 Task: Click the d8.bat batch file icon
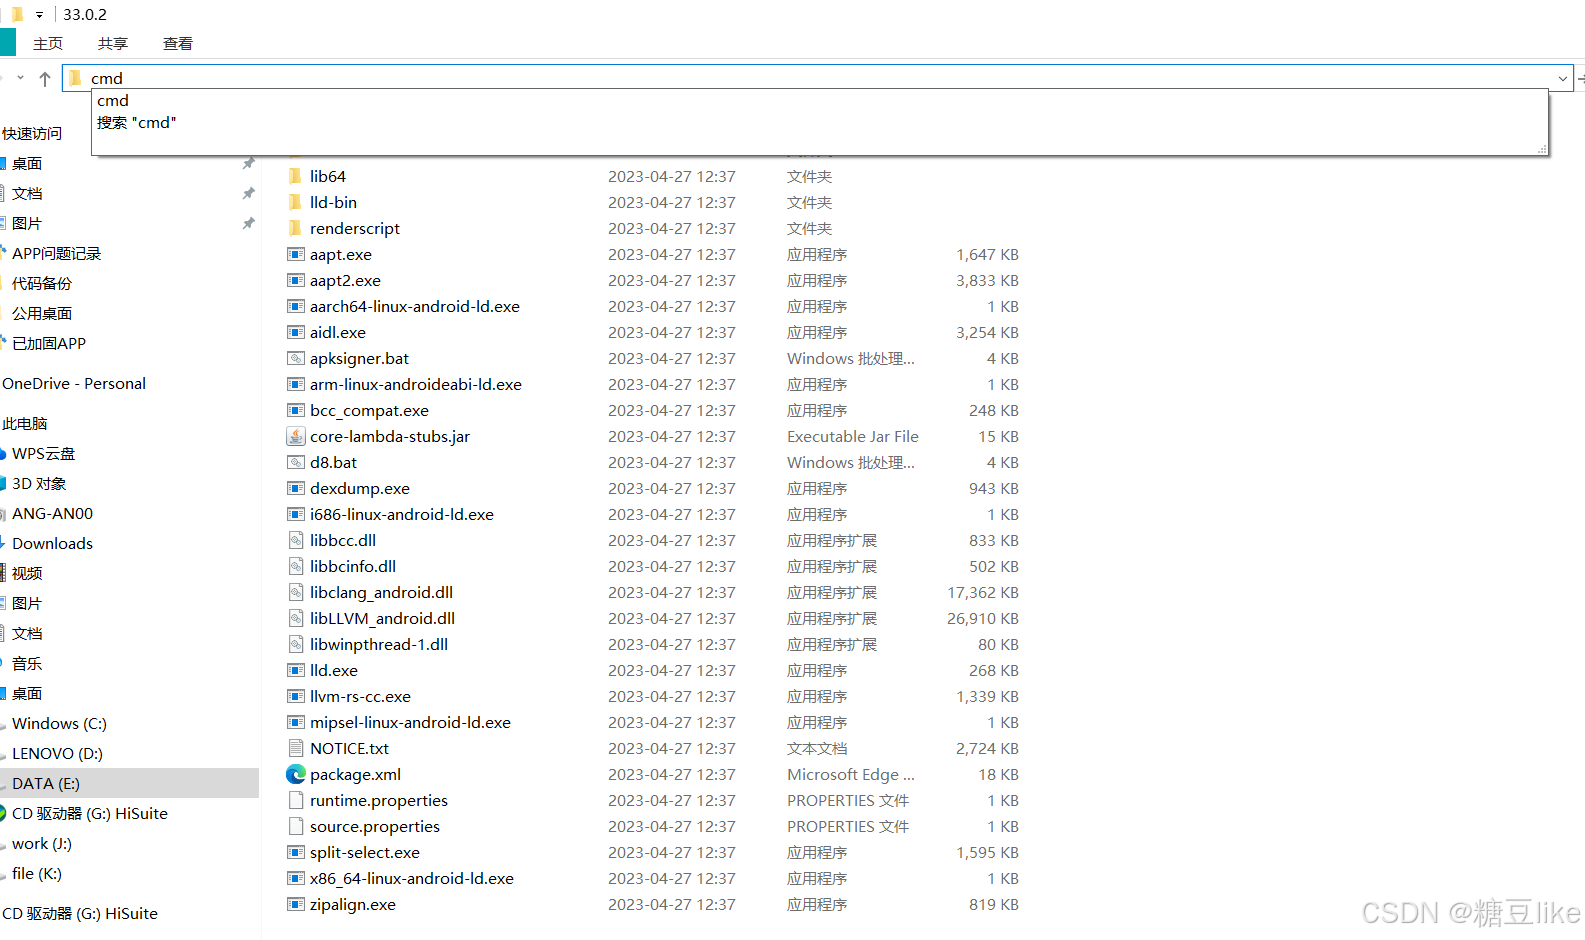coord(296,463)
